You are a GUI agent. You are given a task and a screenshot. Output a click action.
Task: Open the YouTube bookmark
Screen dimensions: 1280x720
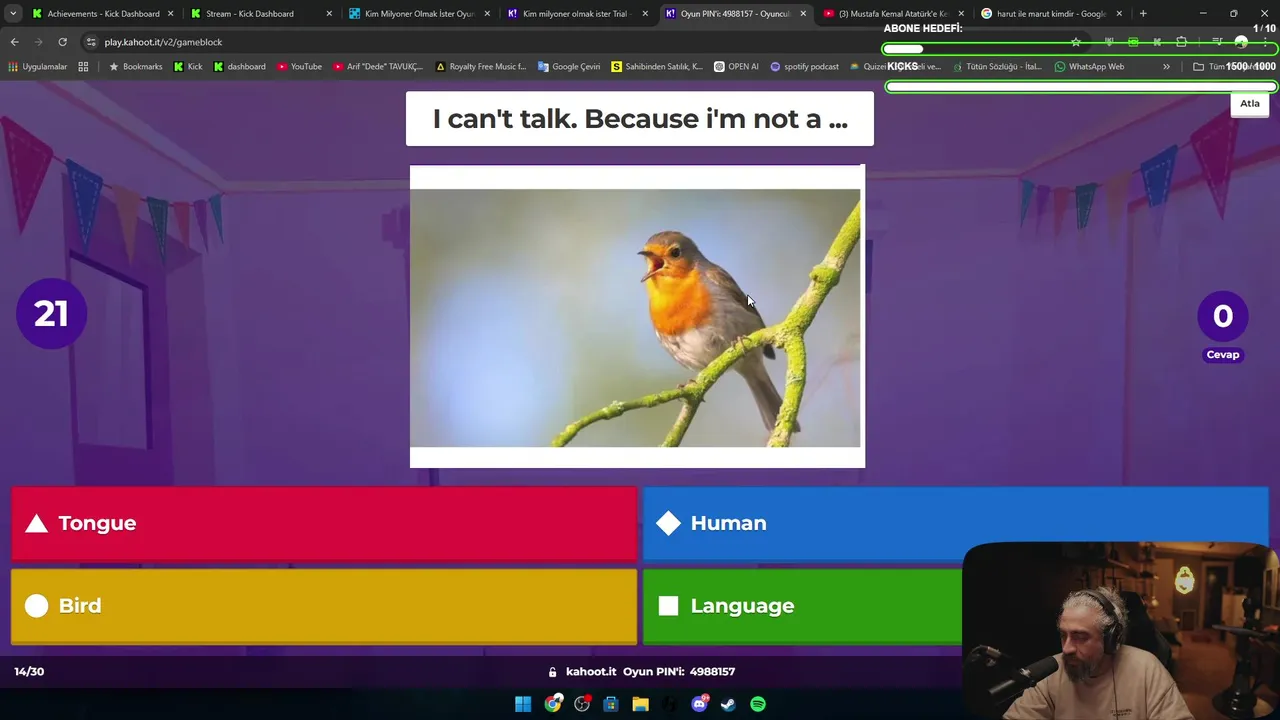[300, 67]
